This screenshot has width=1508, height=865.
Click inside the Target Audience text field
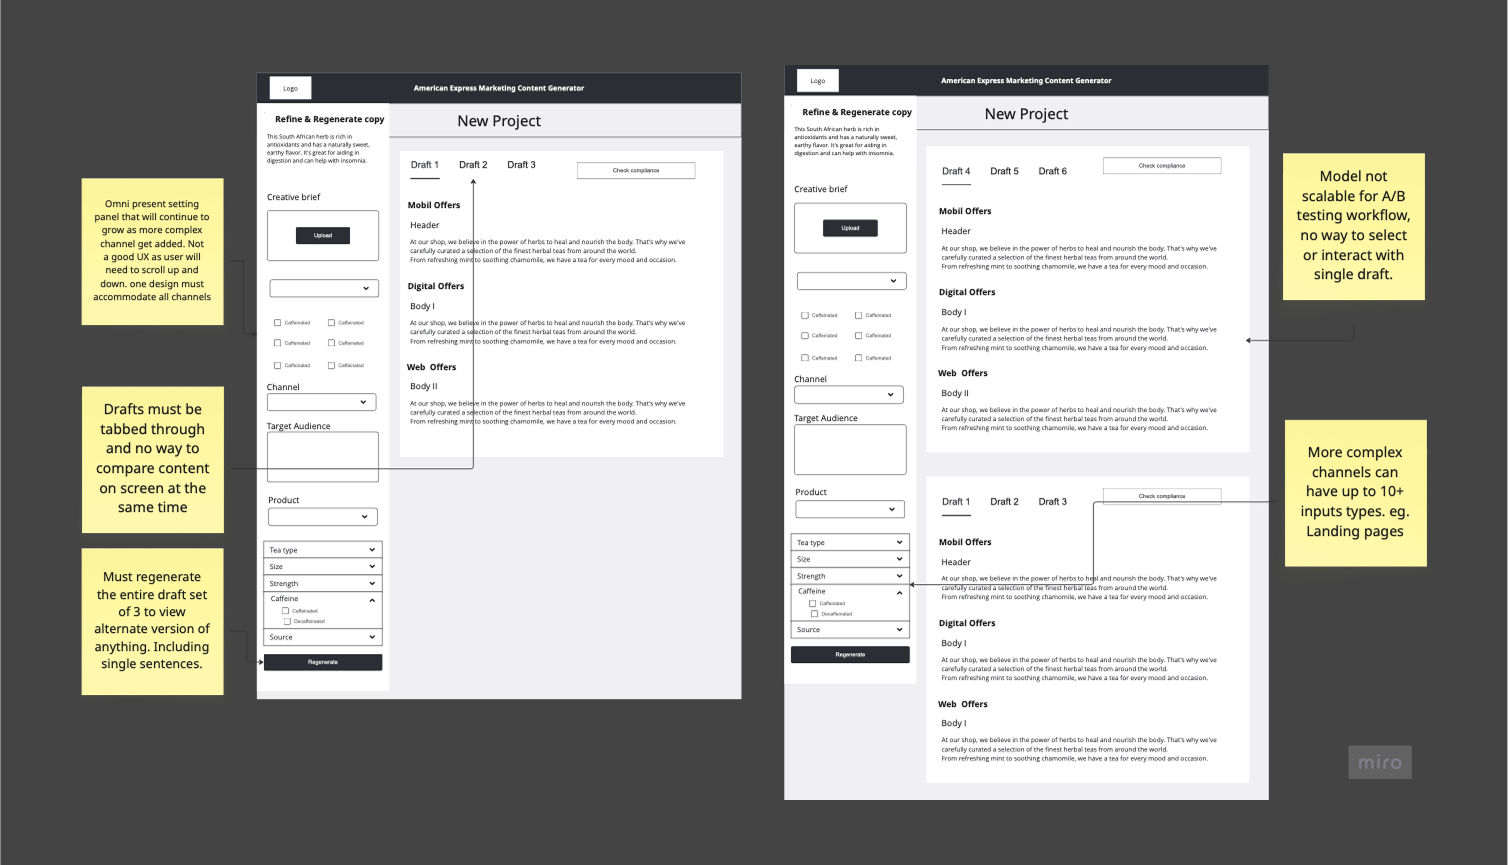tap(322, 456)
